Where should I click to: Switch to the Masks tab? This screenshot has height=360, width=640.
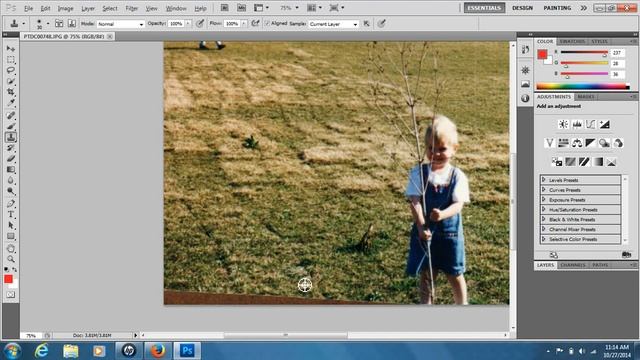(586, 97)
